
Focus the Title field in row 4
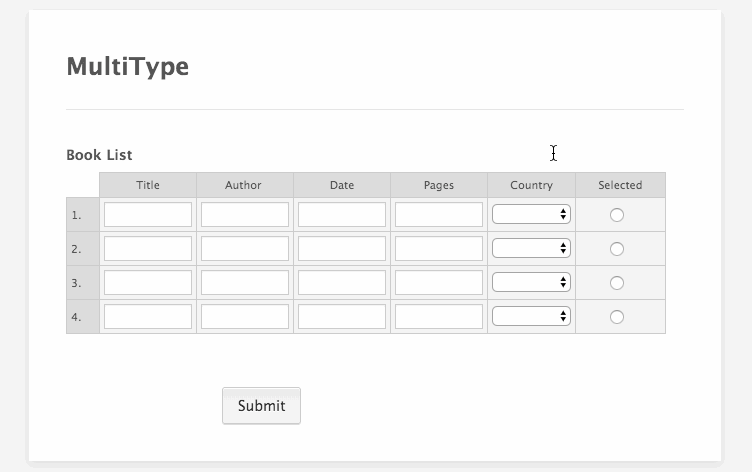pos(148,317)
